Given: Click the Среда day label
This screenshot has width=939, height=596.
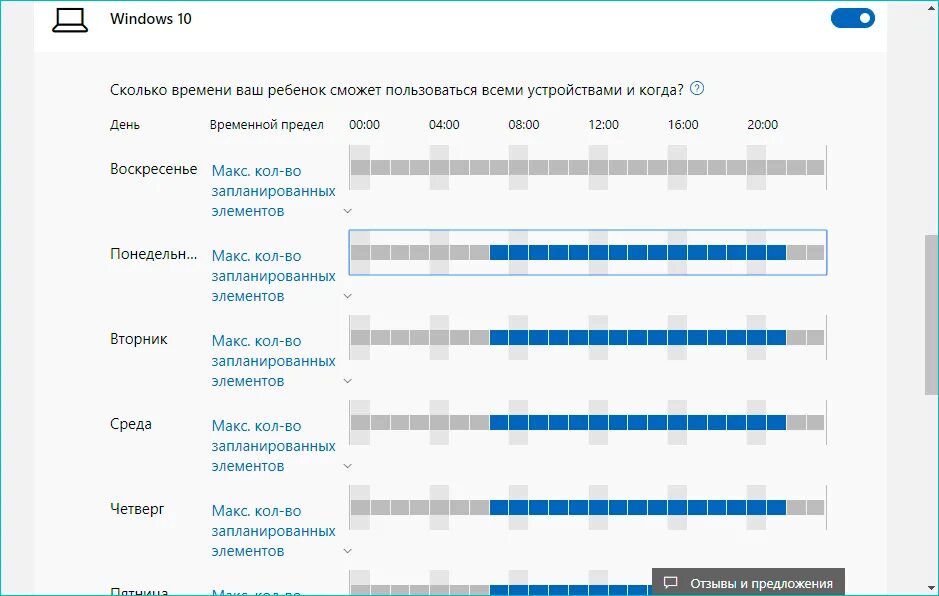Looking at the screenshot, I should pyautogui.click(x=131, y=424).
